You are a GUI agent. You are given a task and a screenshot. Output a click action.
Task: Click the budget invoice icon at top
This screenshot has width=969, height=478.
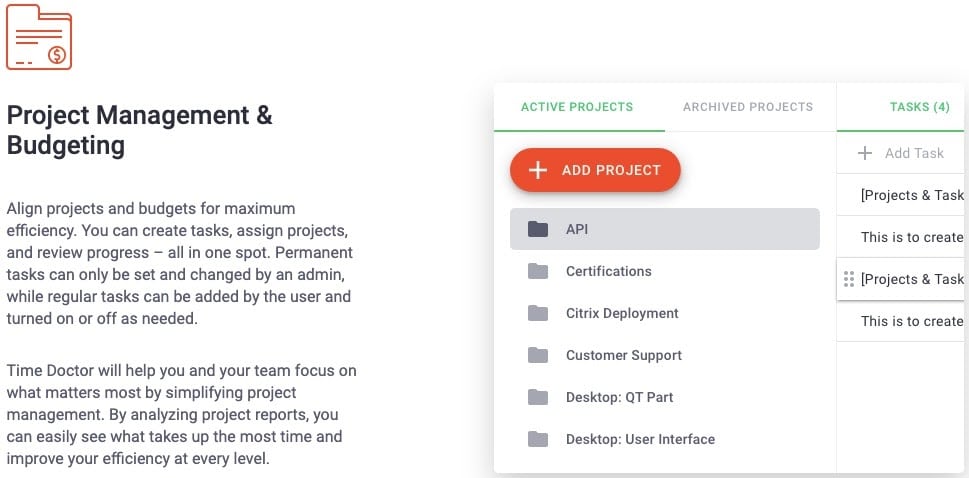pos(39,37)
